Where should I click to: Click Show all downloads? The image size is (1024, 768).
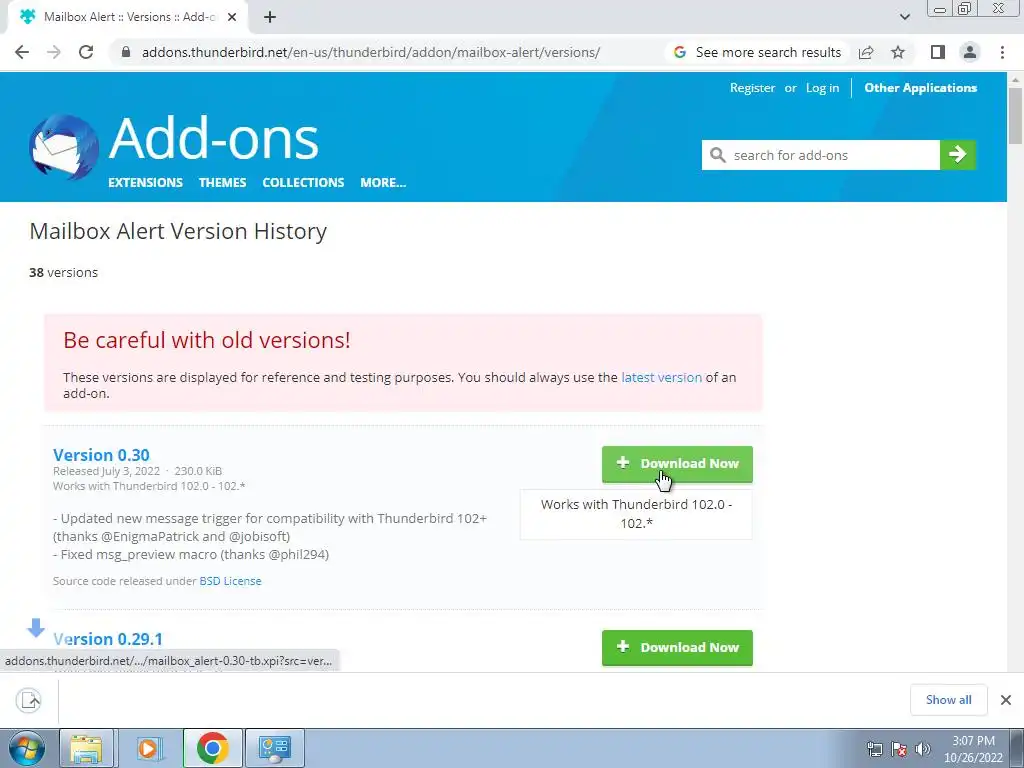coord(948,699)
